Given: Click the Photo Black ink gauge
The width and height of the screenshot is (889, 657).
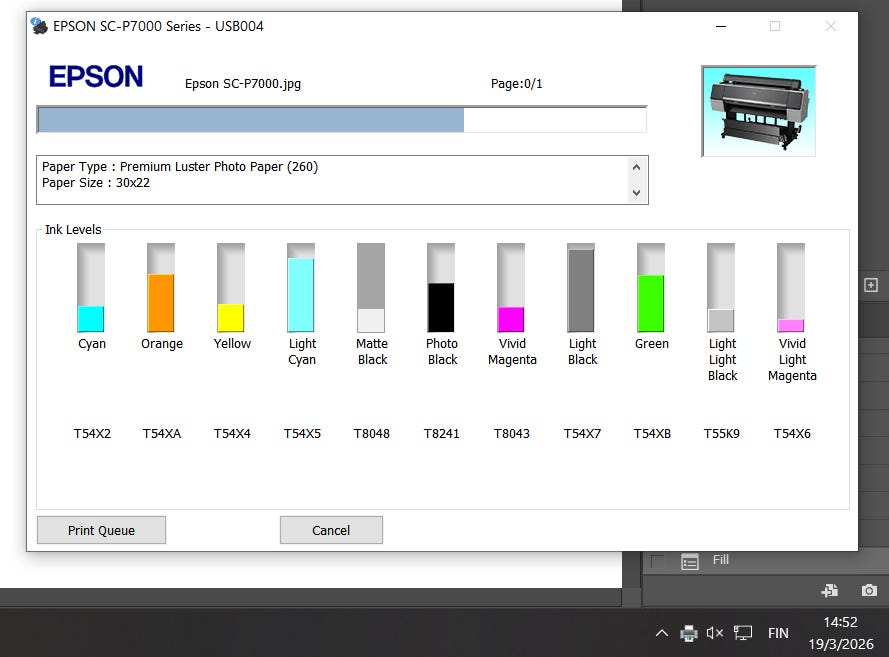Looking at the screenshot, I should (441, 288).
